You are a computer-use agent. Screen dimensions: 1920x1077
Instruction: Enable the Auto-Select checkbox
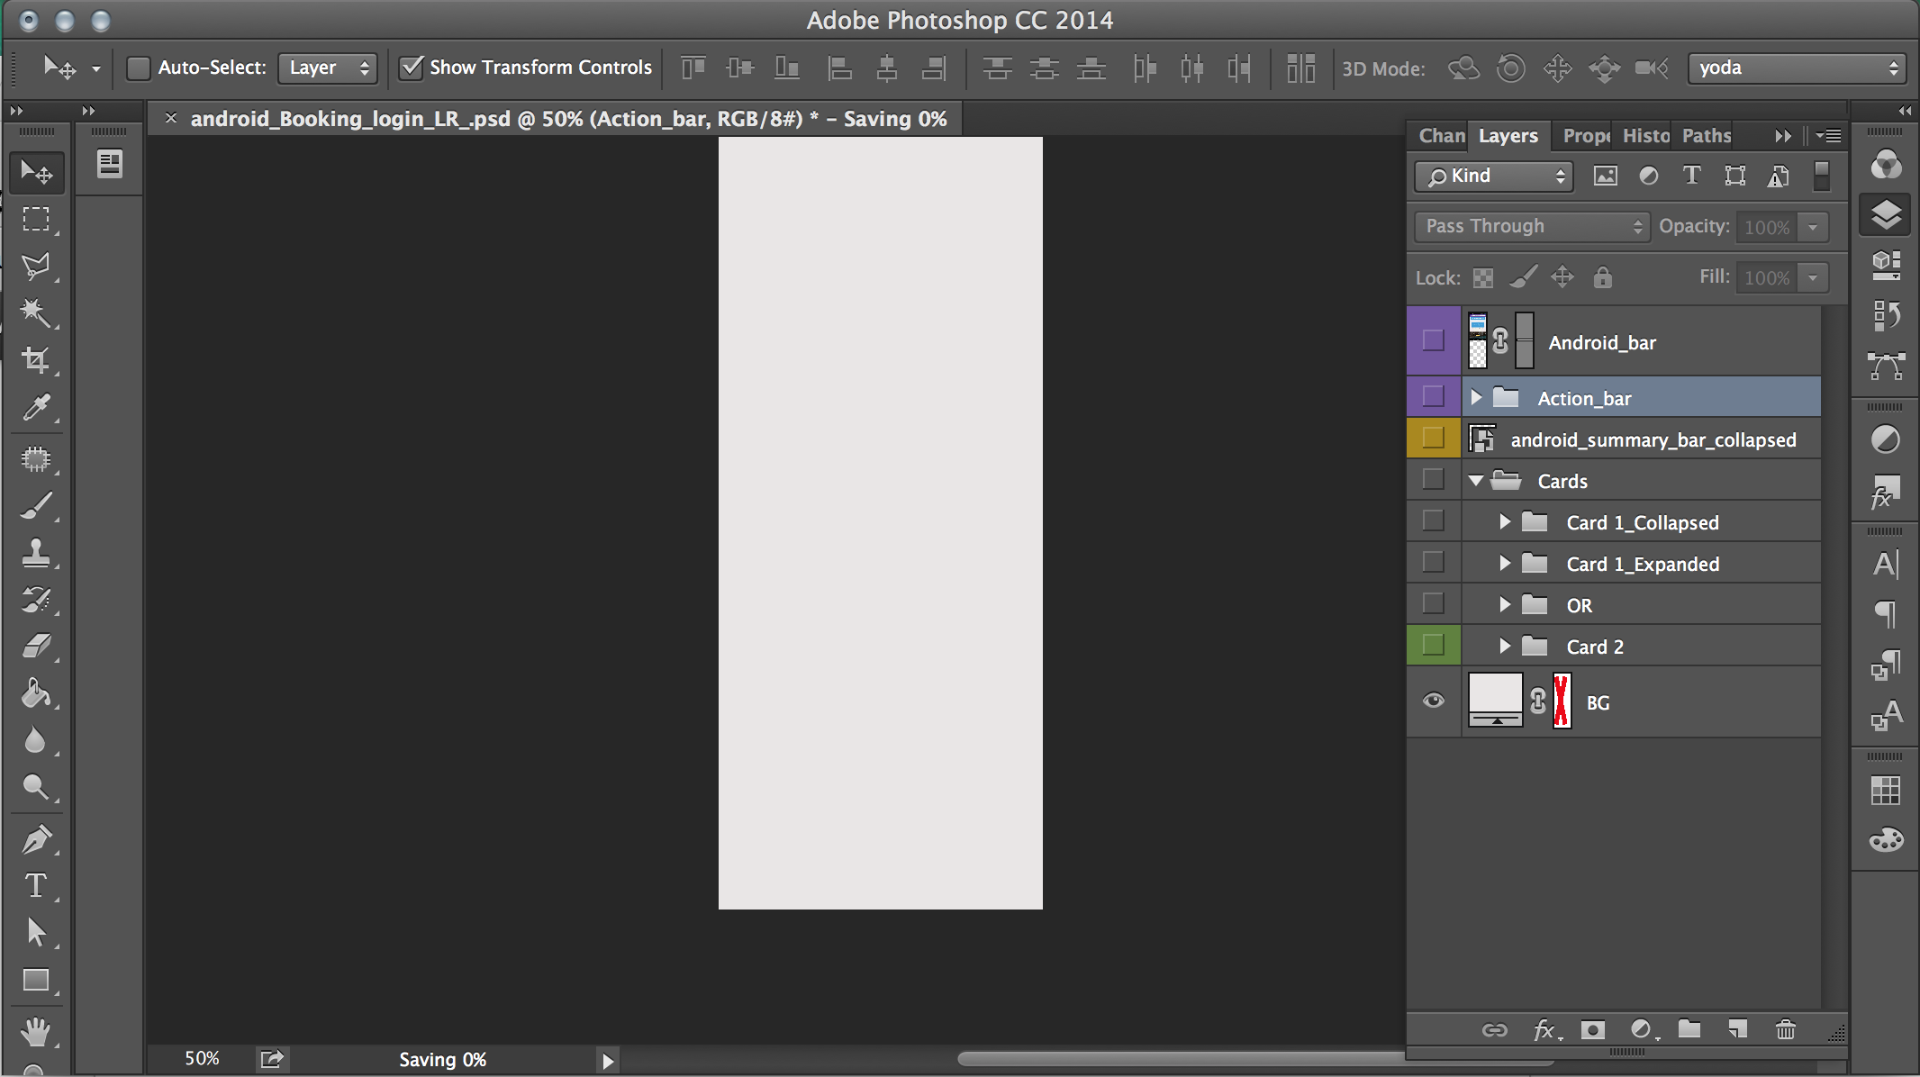[x=138, y=68]
